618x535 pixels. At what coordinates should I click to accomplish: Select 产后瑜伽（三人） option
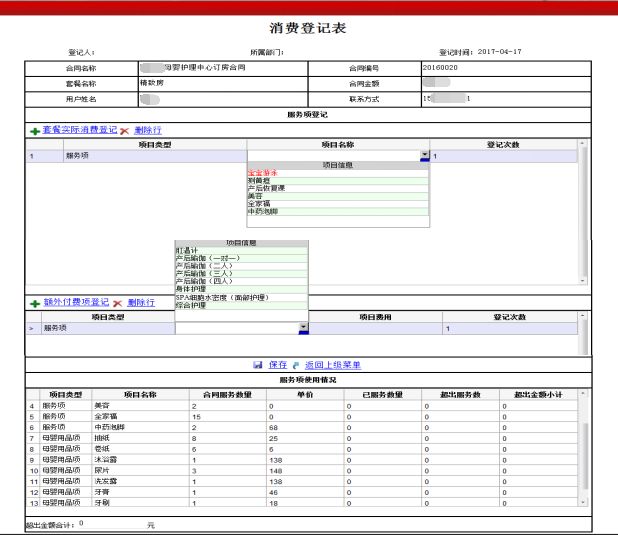pos(241,274)
